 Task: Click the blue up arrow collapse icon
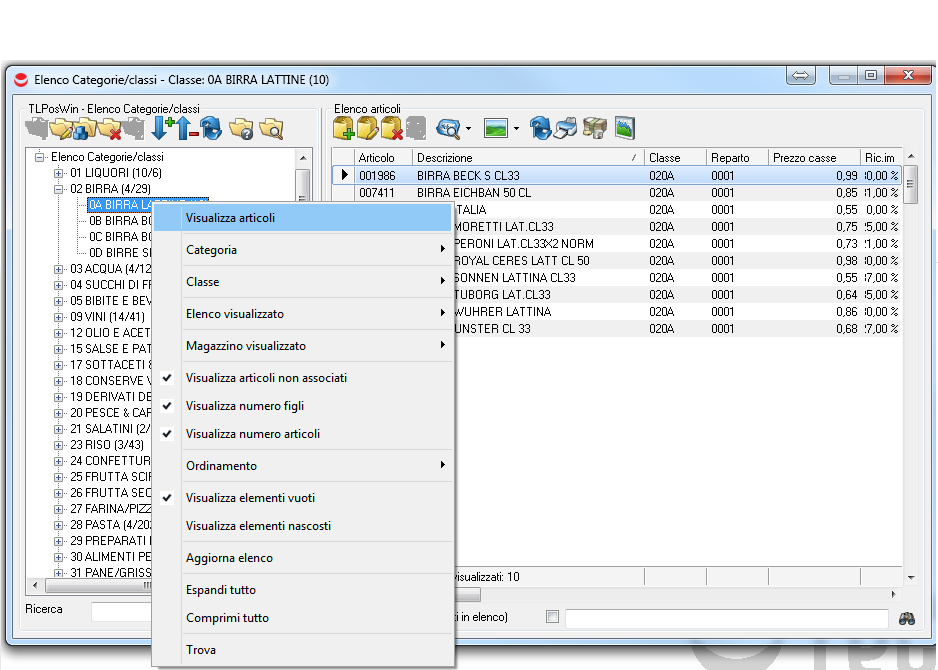coord(185,128)
